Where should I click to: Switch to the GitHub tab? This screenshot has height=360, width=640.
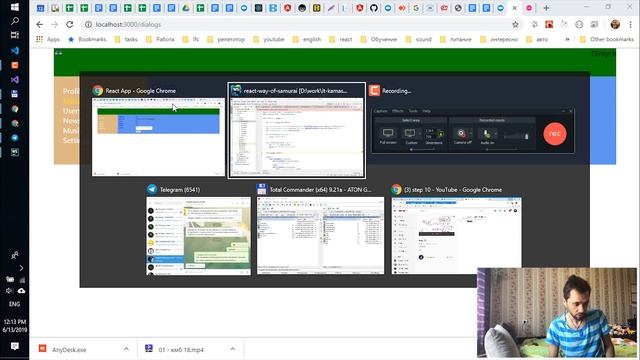(x=374, y=8)
